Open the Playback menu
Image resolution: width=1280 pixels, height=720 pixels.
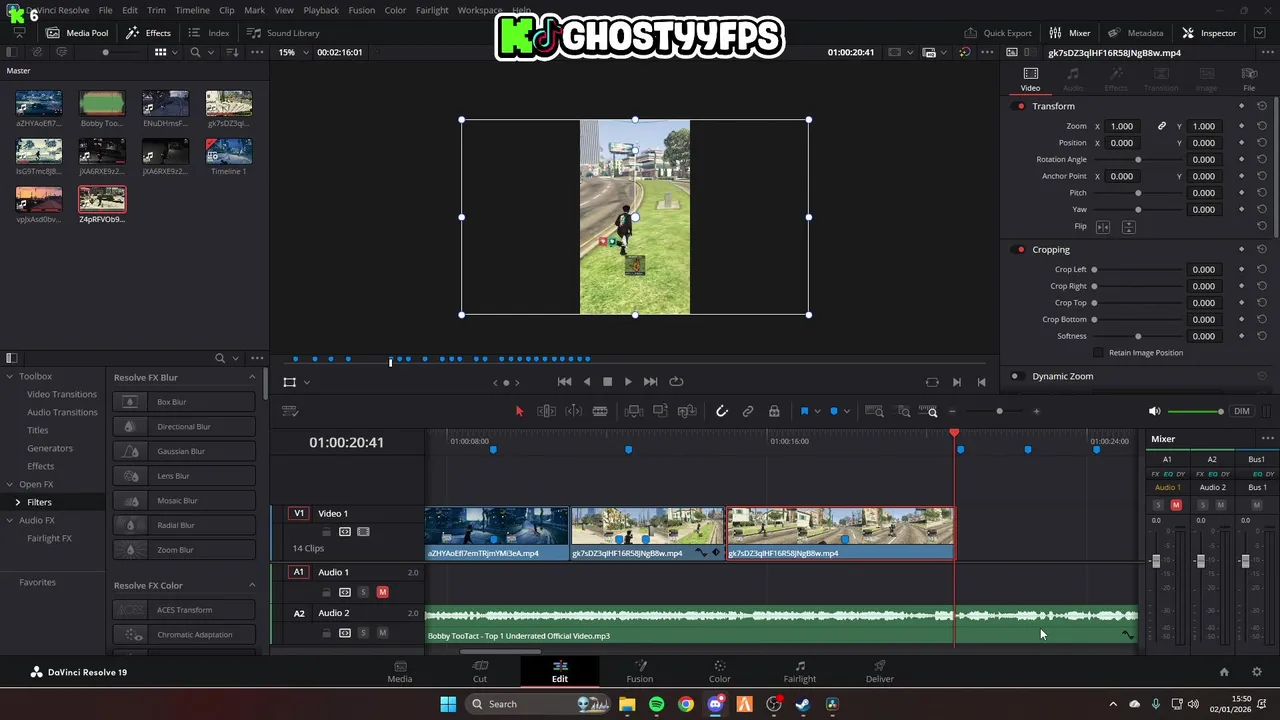(x=321, y=10)
